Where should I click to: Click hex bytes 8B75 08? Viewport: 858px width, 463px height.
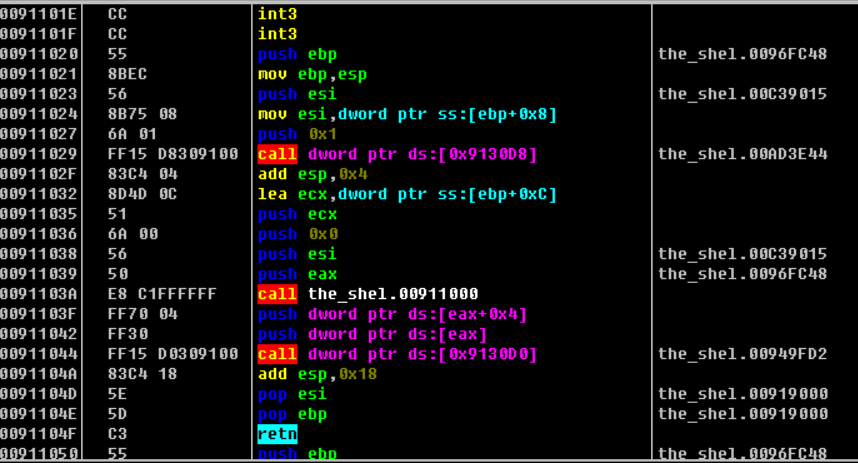point(142,114)
